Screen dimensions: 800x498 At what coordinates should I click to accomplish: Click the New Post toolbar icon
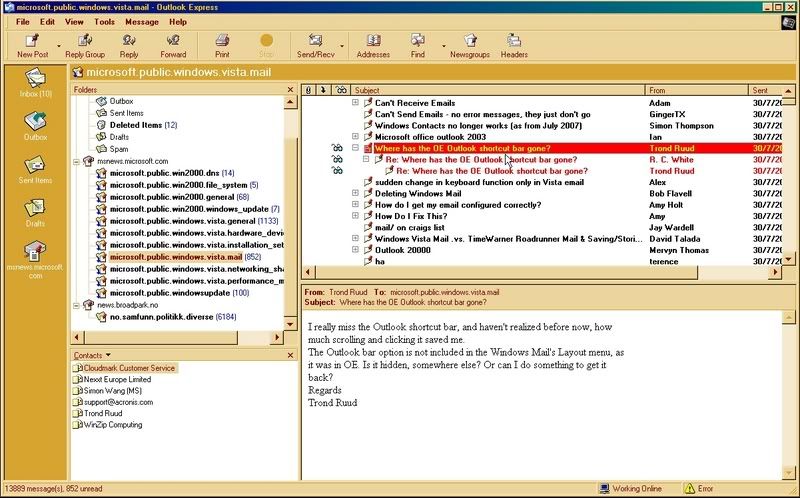pos(32,40)
